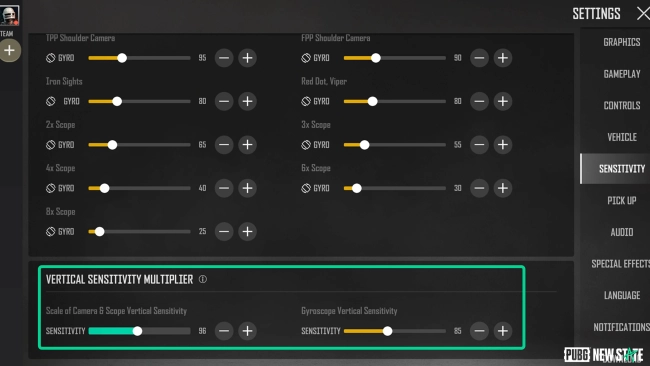Increase Red Dot, Viper gyro sensitivity
Screen dimensions: 650x366
pyautogui.click(x=503, y=101)
